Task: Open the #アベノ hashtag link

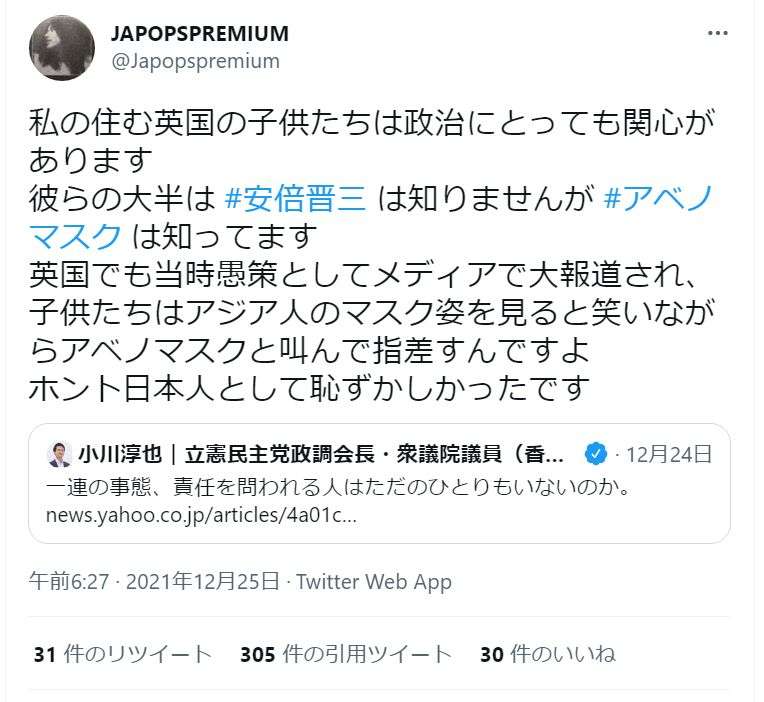Action: (659, 199)
